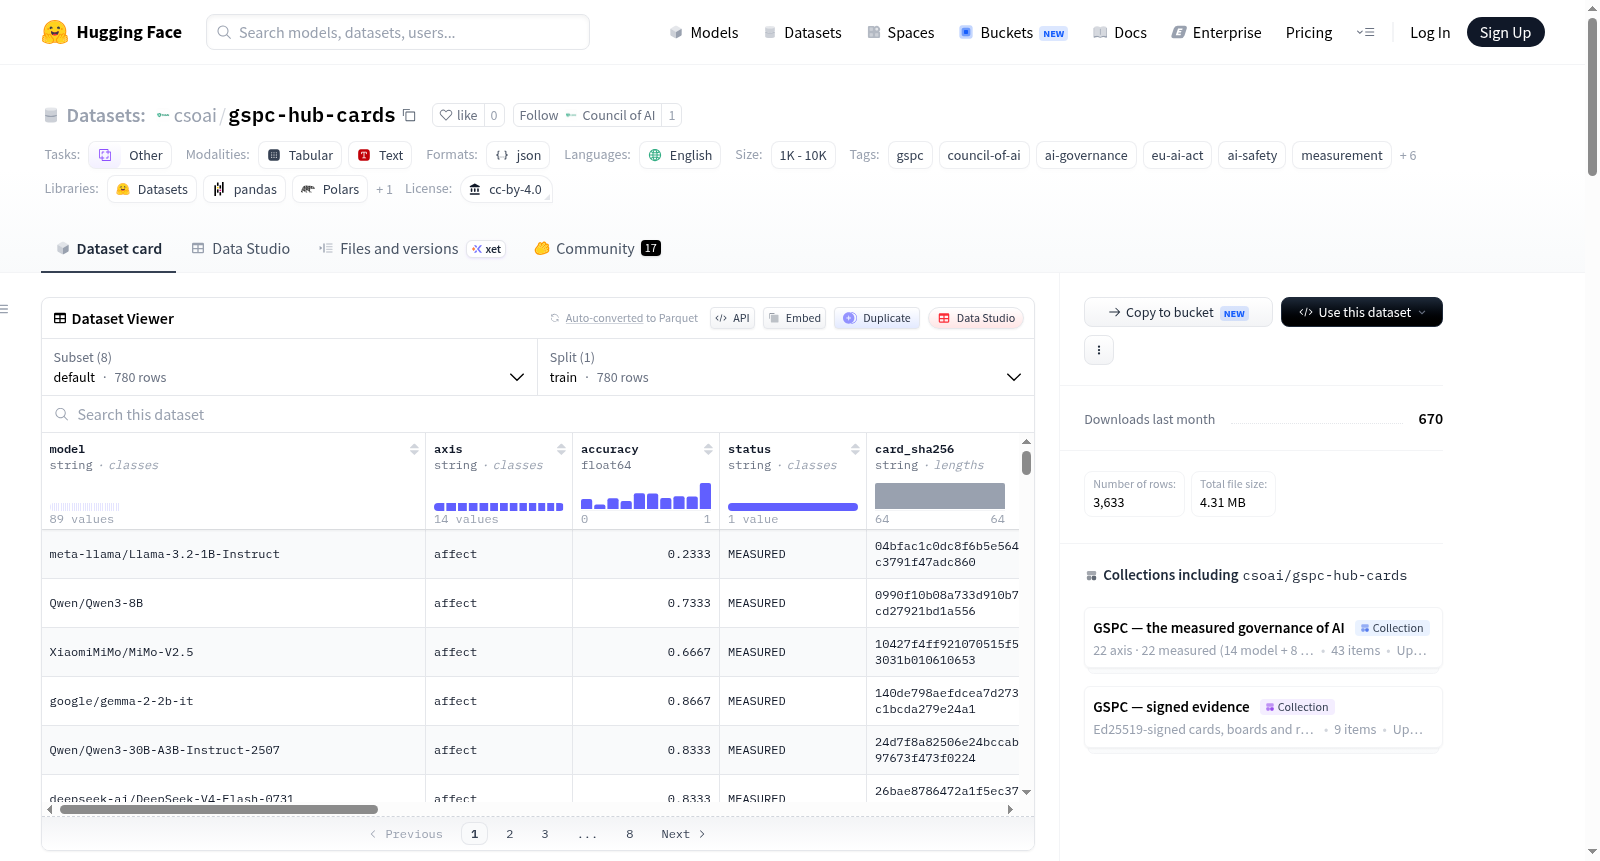Open the Pricing page
Viewport: 1600px width, 861px height.
click(1309, 32)
